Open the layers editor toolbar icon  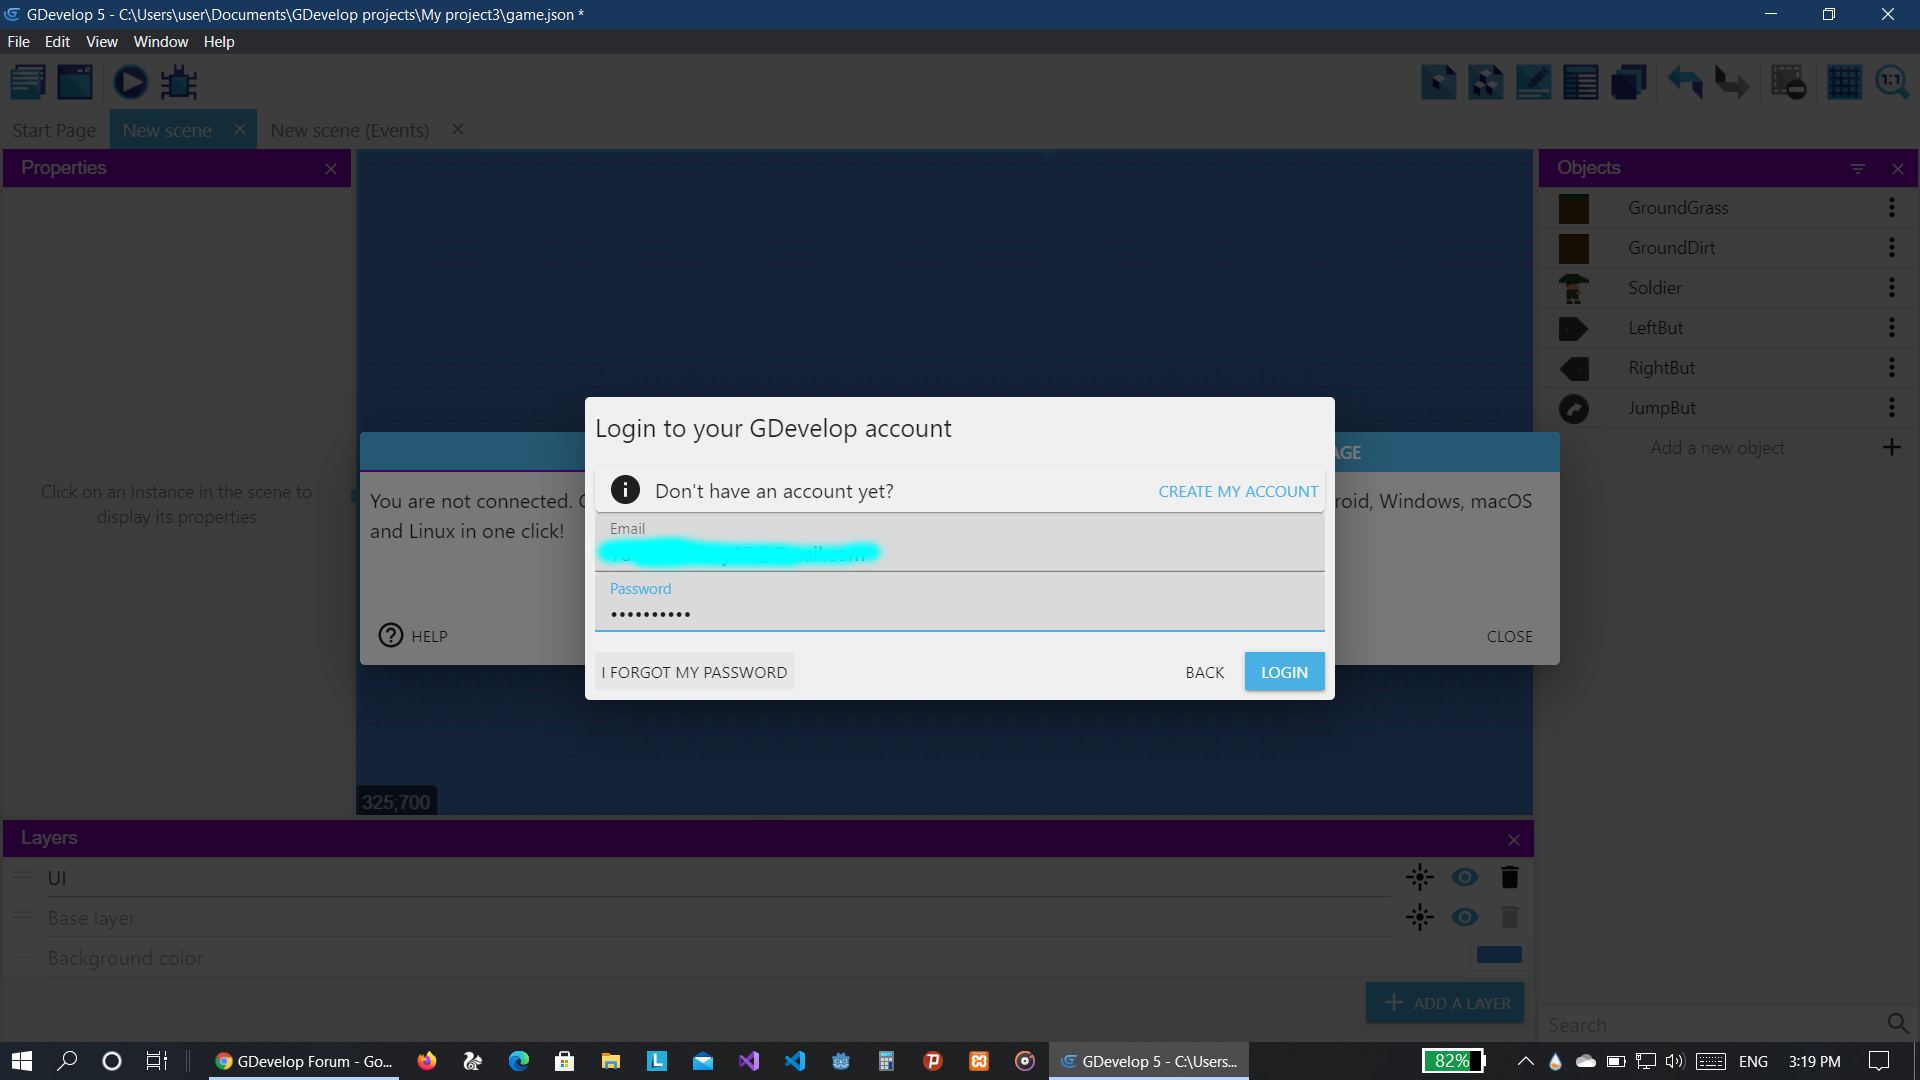(1628, 82)
